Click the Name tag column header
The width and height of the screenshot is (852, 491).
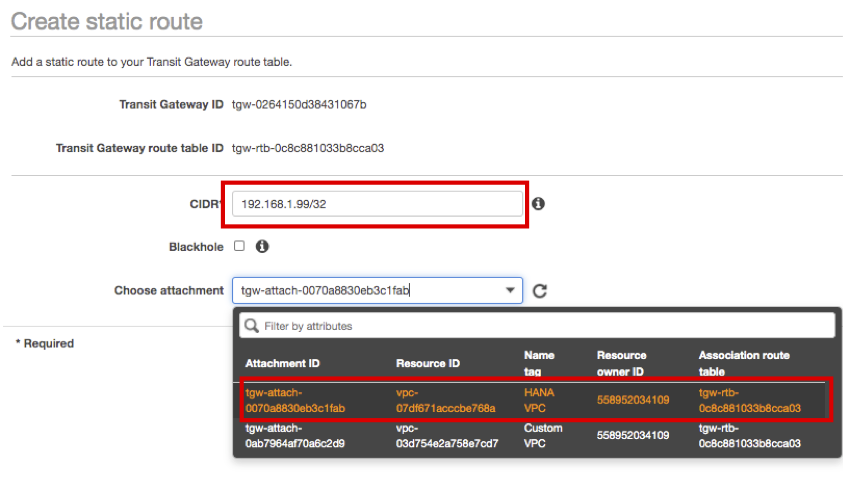point(539,362)
